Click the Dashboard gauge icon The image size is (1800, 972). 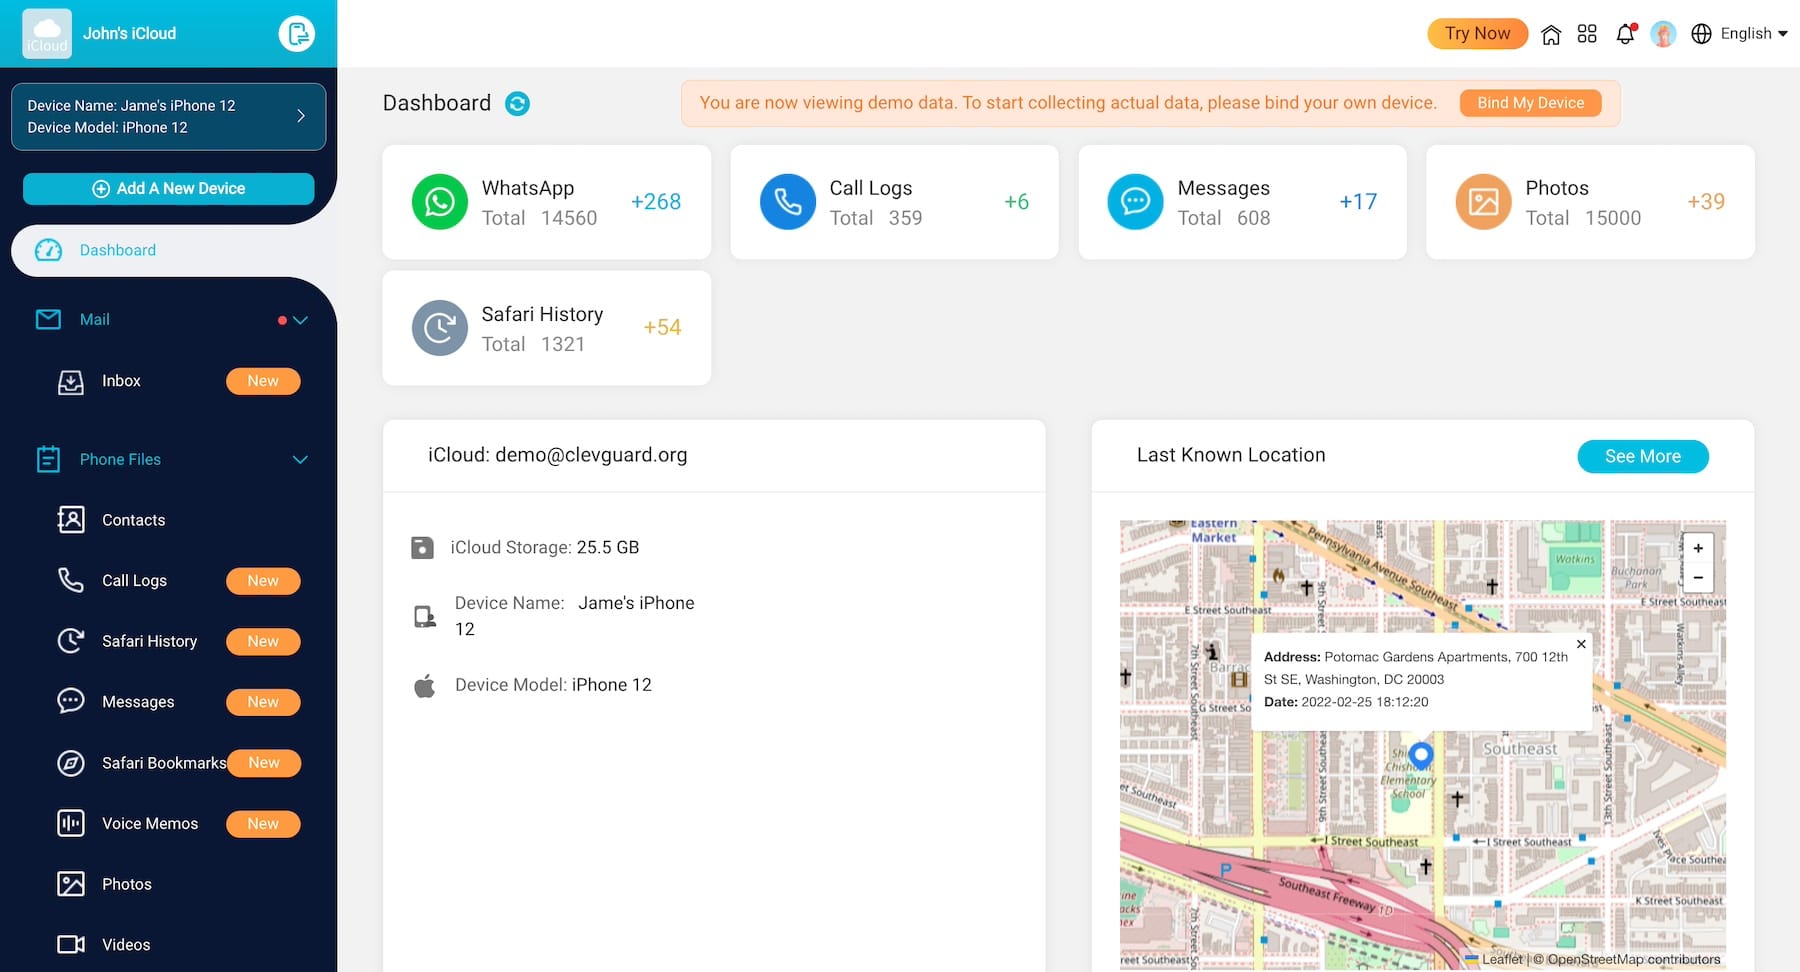point(48,250)
